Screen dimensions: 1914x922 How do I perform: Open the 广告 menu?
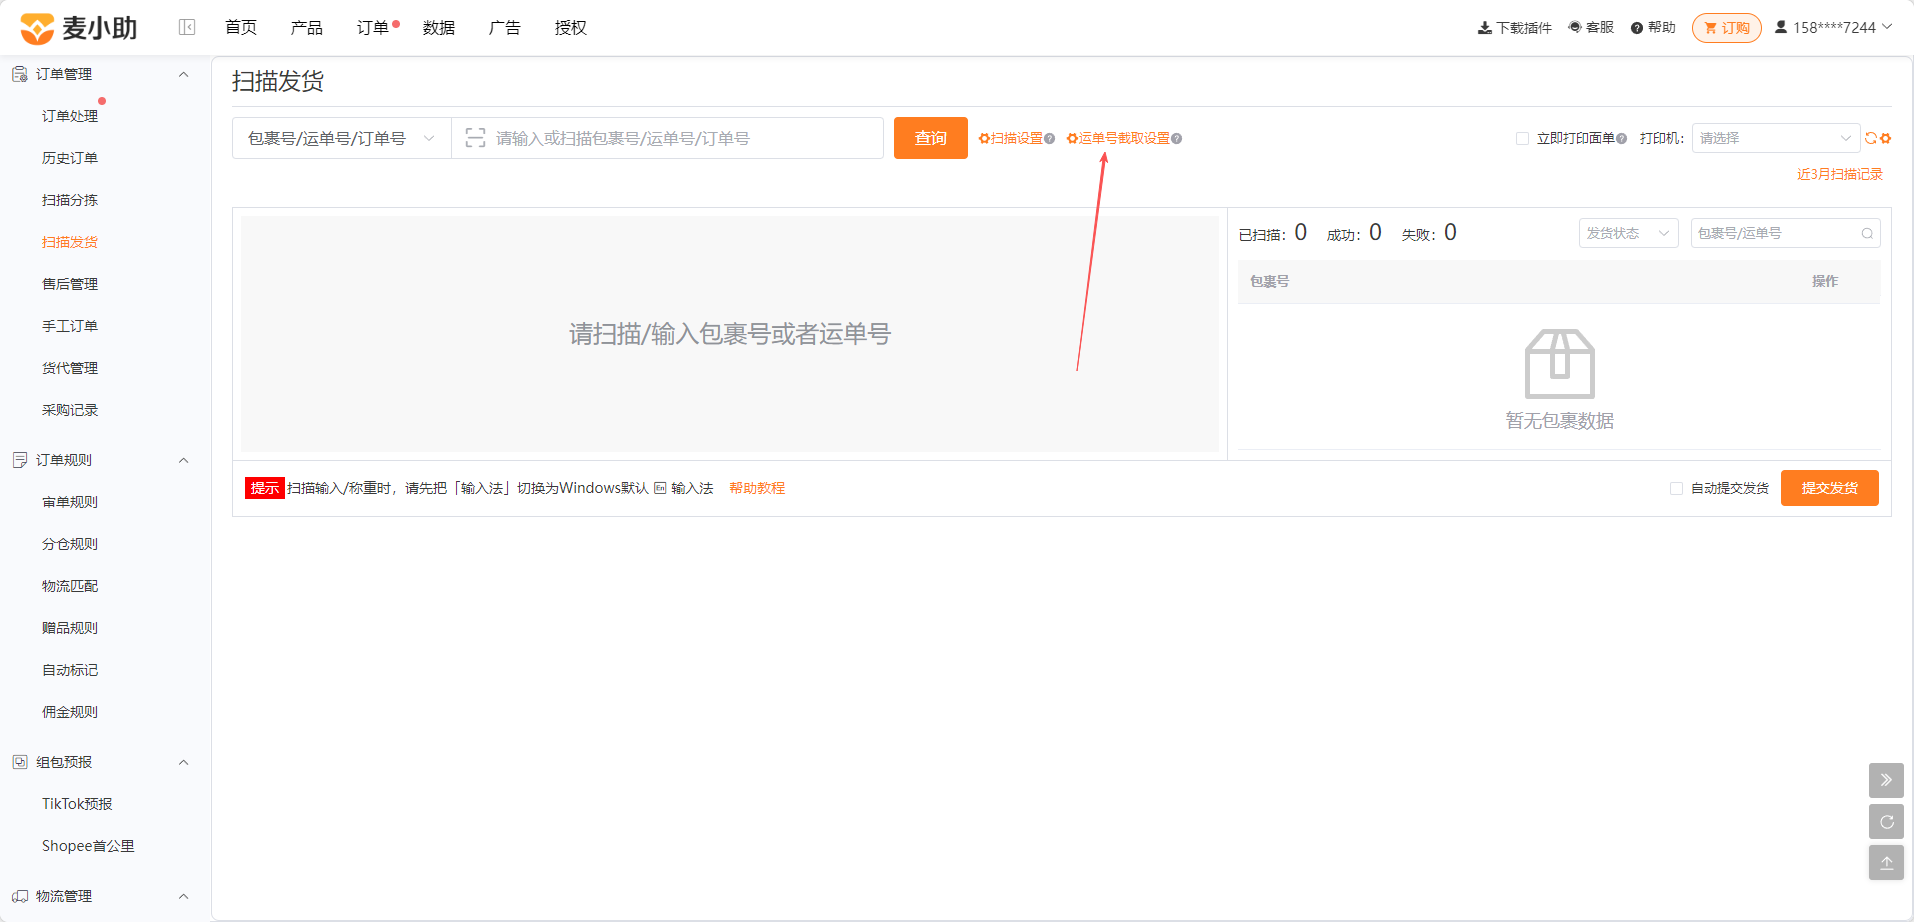[505, 28]
